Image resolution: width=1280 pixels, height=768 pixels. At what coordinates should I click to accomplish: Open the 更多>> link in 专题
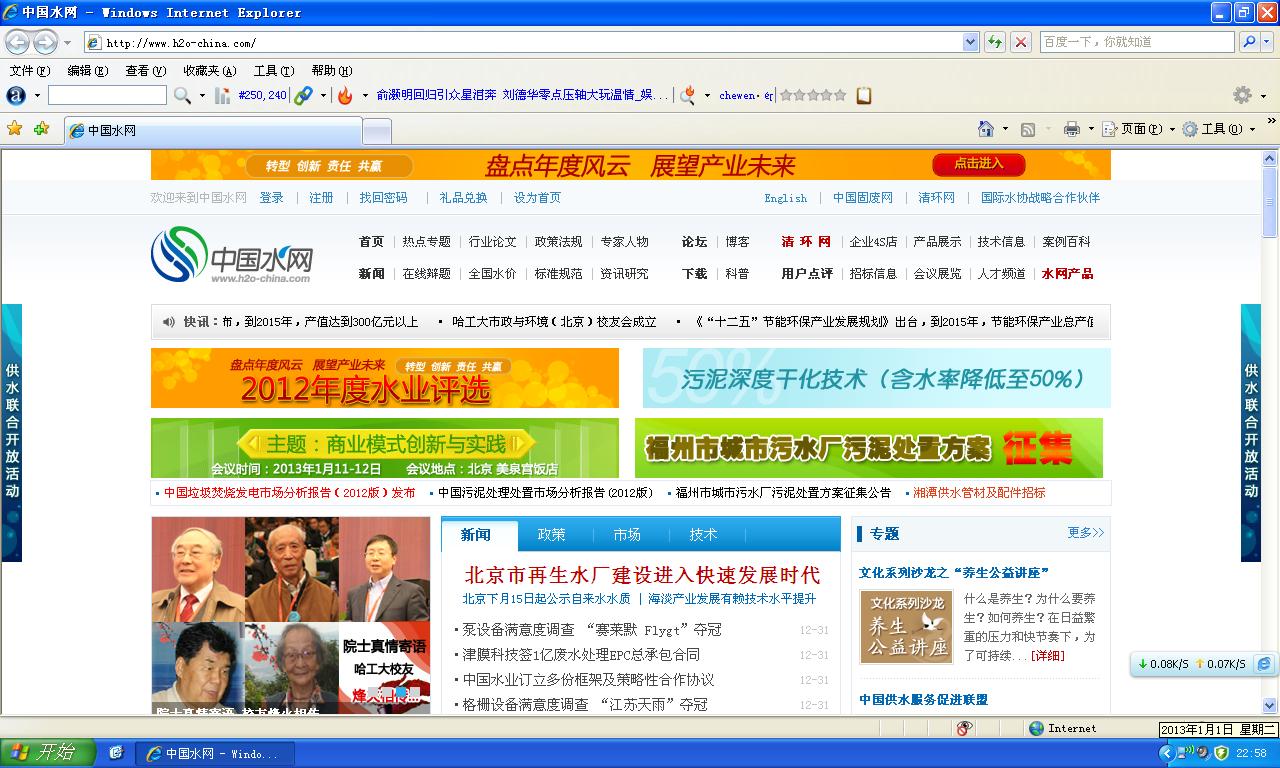click(x=1086, y=533)
